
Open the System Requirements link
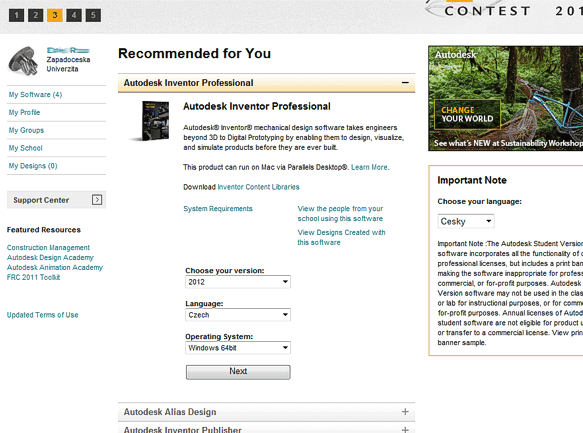pos(218,209)
